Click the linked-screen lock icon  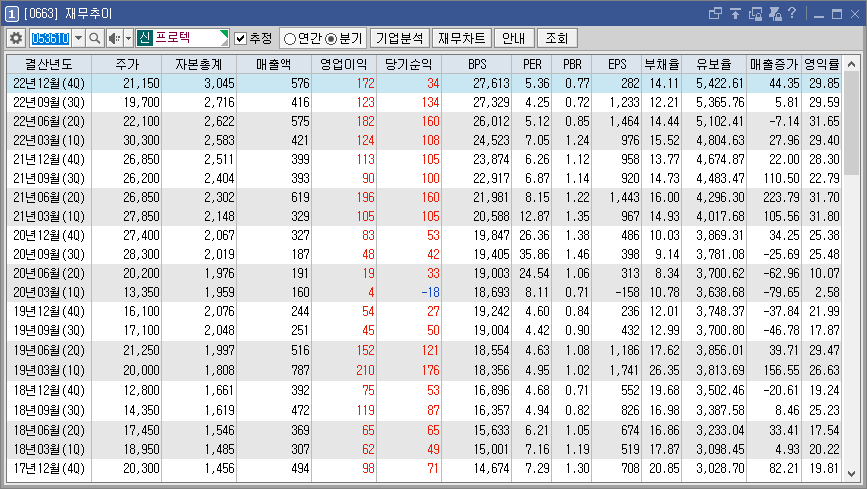coord(755,13)
